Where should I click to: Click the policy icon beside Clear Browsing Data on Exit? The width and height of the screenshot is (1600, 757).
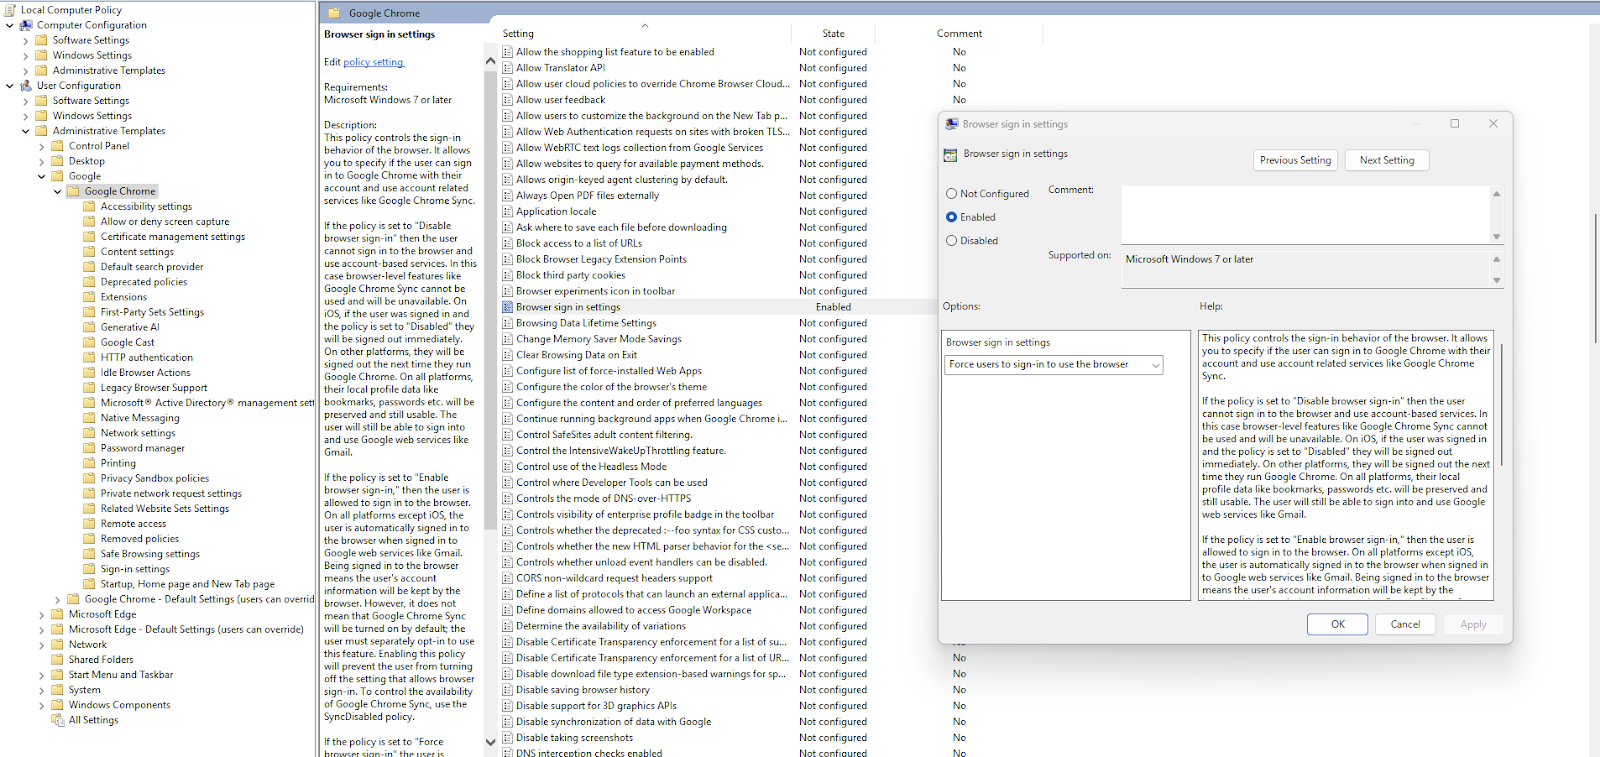click(x=508, y=355)
